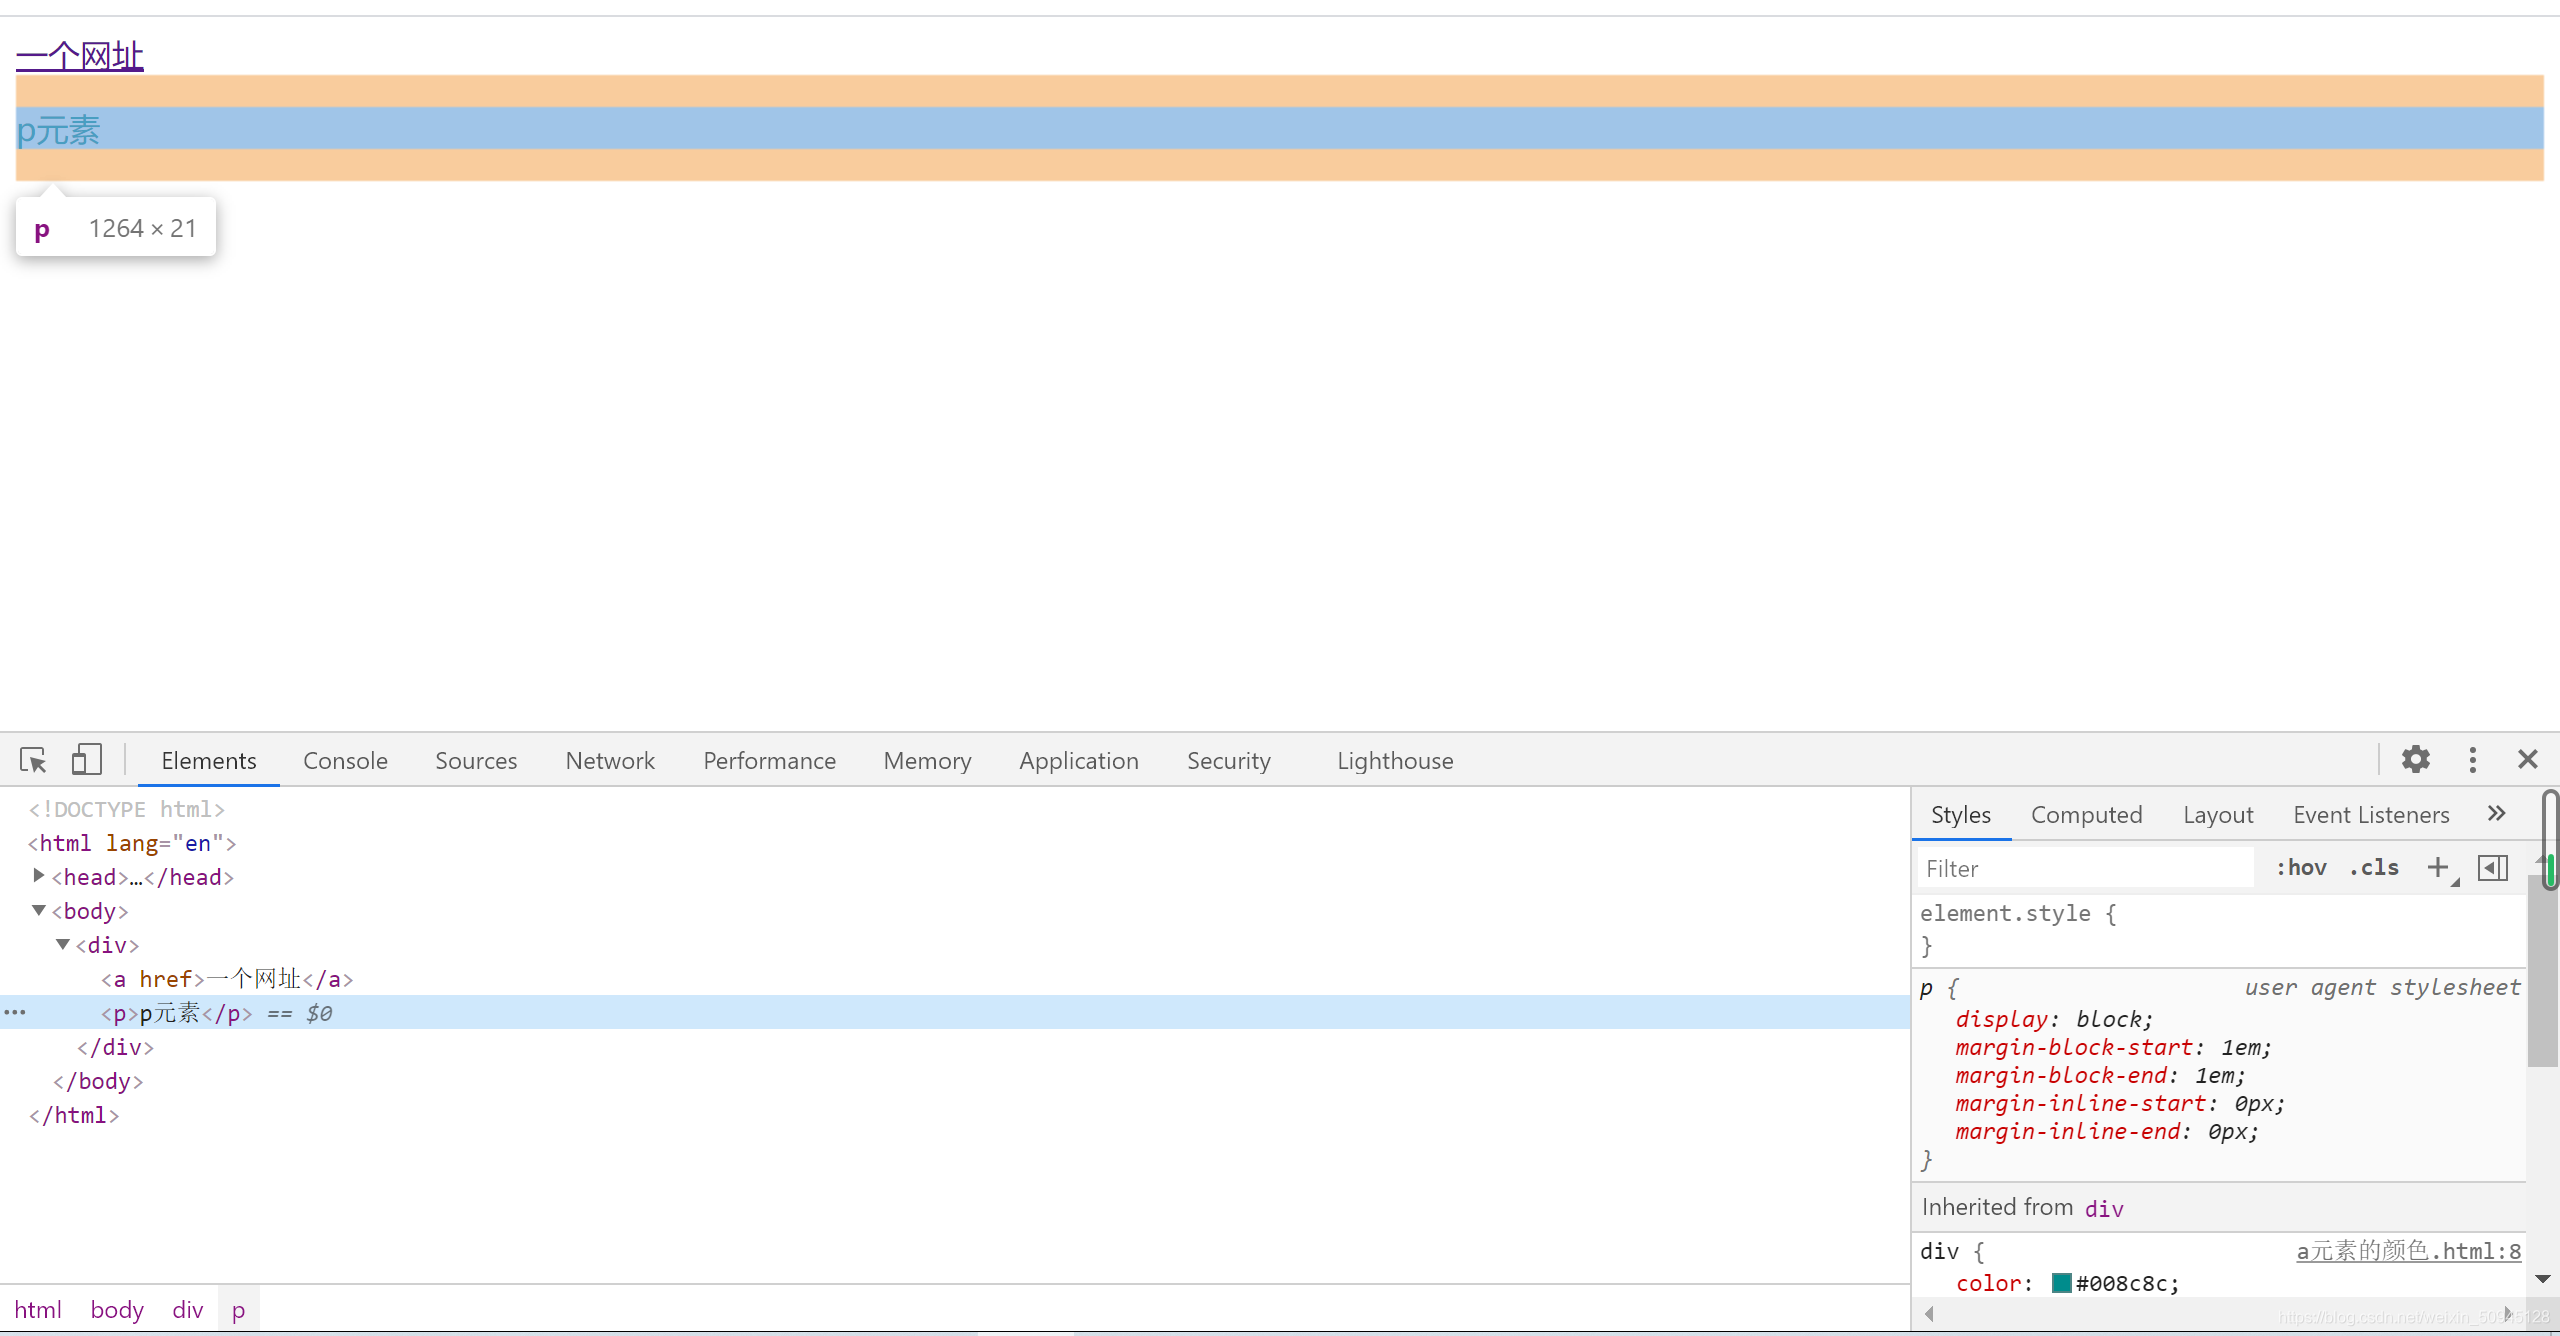Open the Sources tab
Screen dimensions: 2560x1336
pyautogui.click(x=476, y=761)
